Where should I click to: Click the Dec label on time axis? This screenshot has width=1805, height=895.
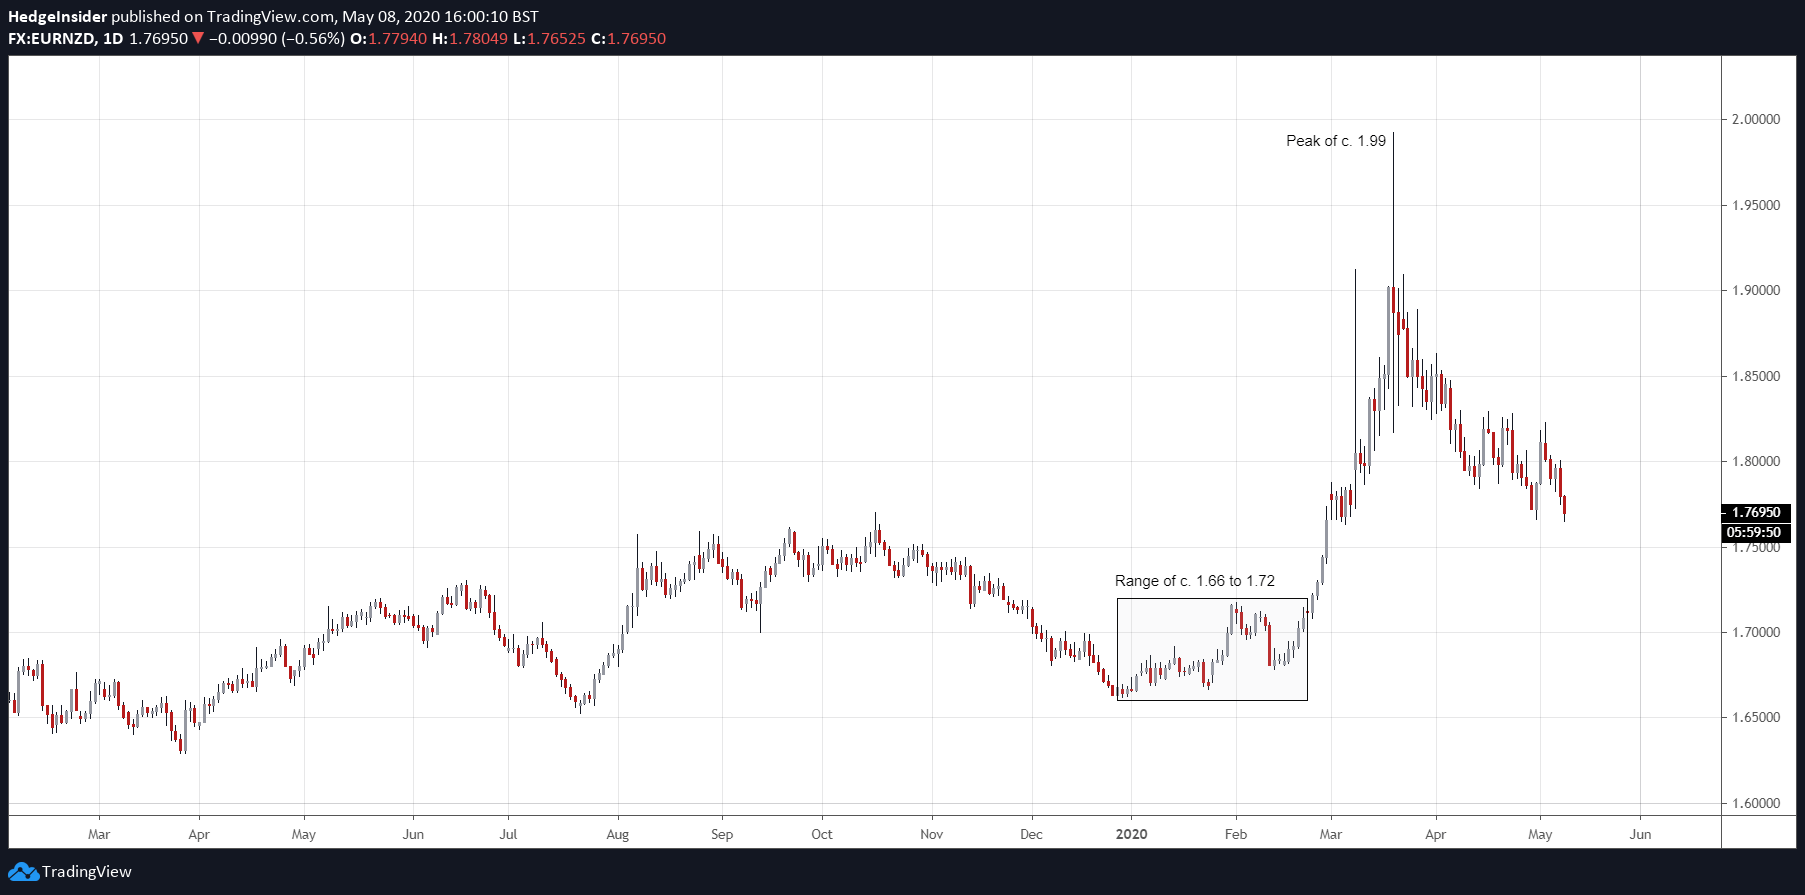[x=1031, y=834]
